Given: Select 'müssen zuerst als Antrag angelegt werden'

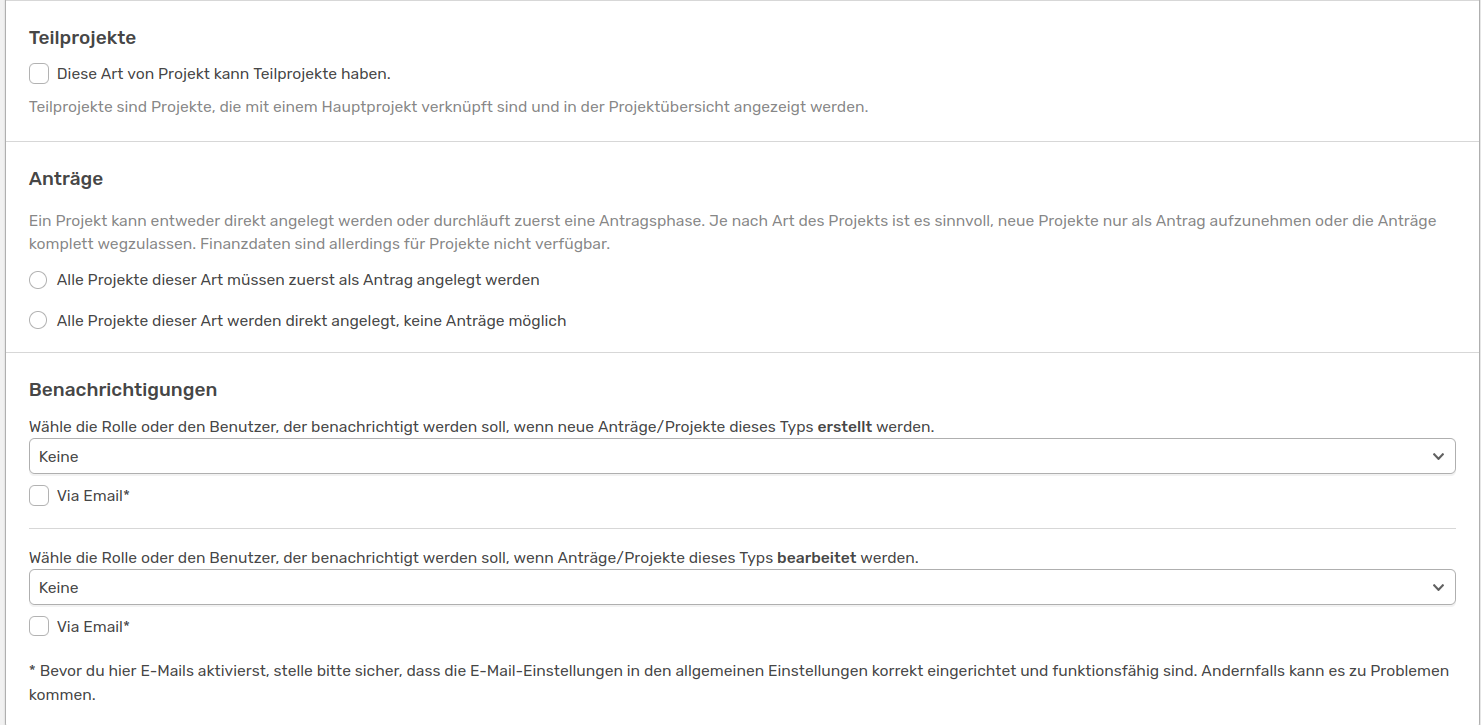Looking at the screenshot, I should [x=37, y=280].
